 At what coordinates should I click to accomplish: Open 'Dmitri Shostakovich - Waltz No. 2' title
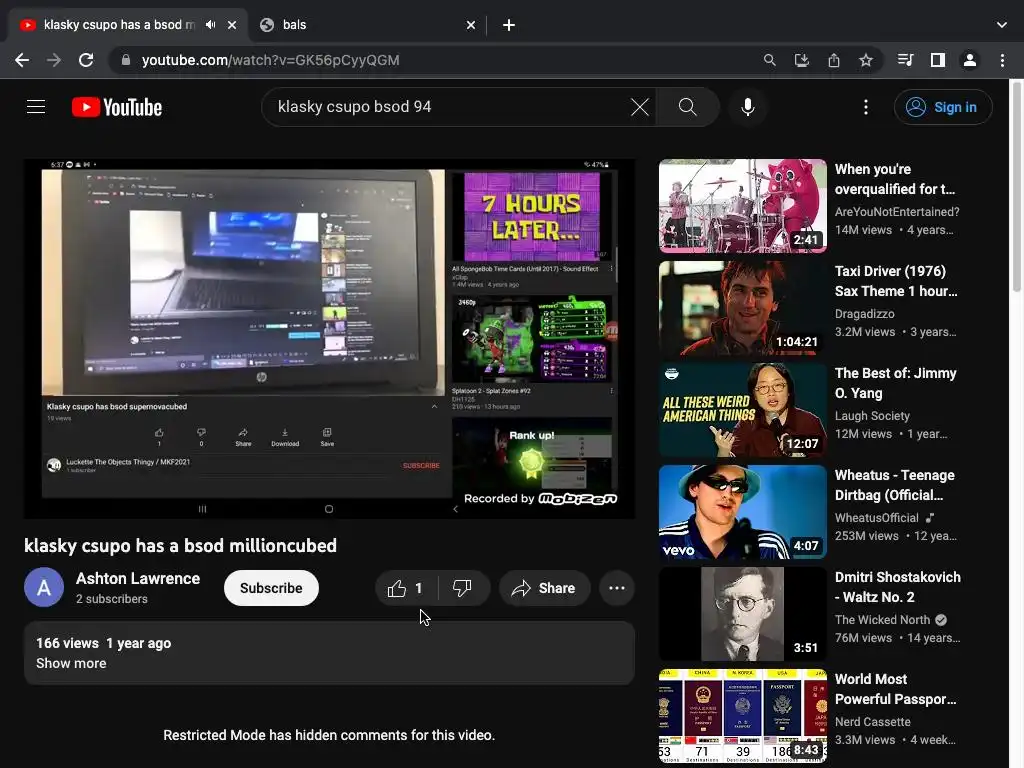[x=897, y=586]
